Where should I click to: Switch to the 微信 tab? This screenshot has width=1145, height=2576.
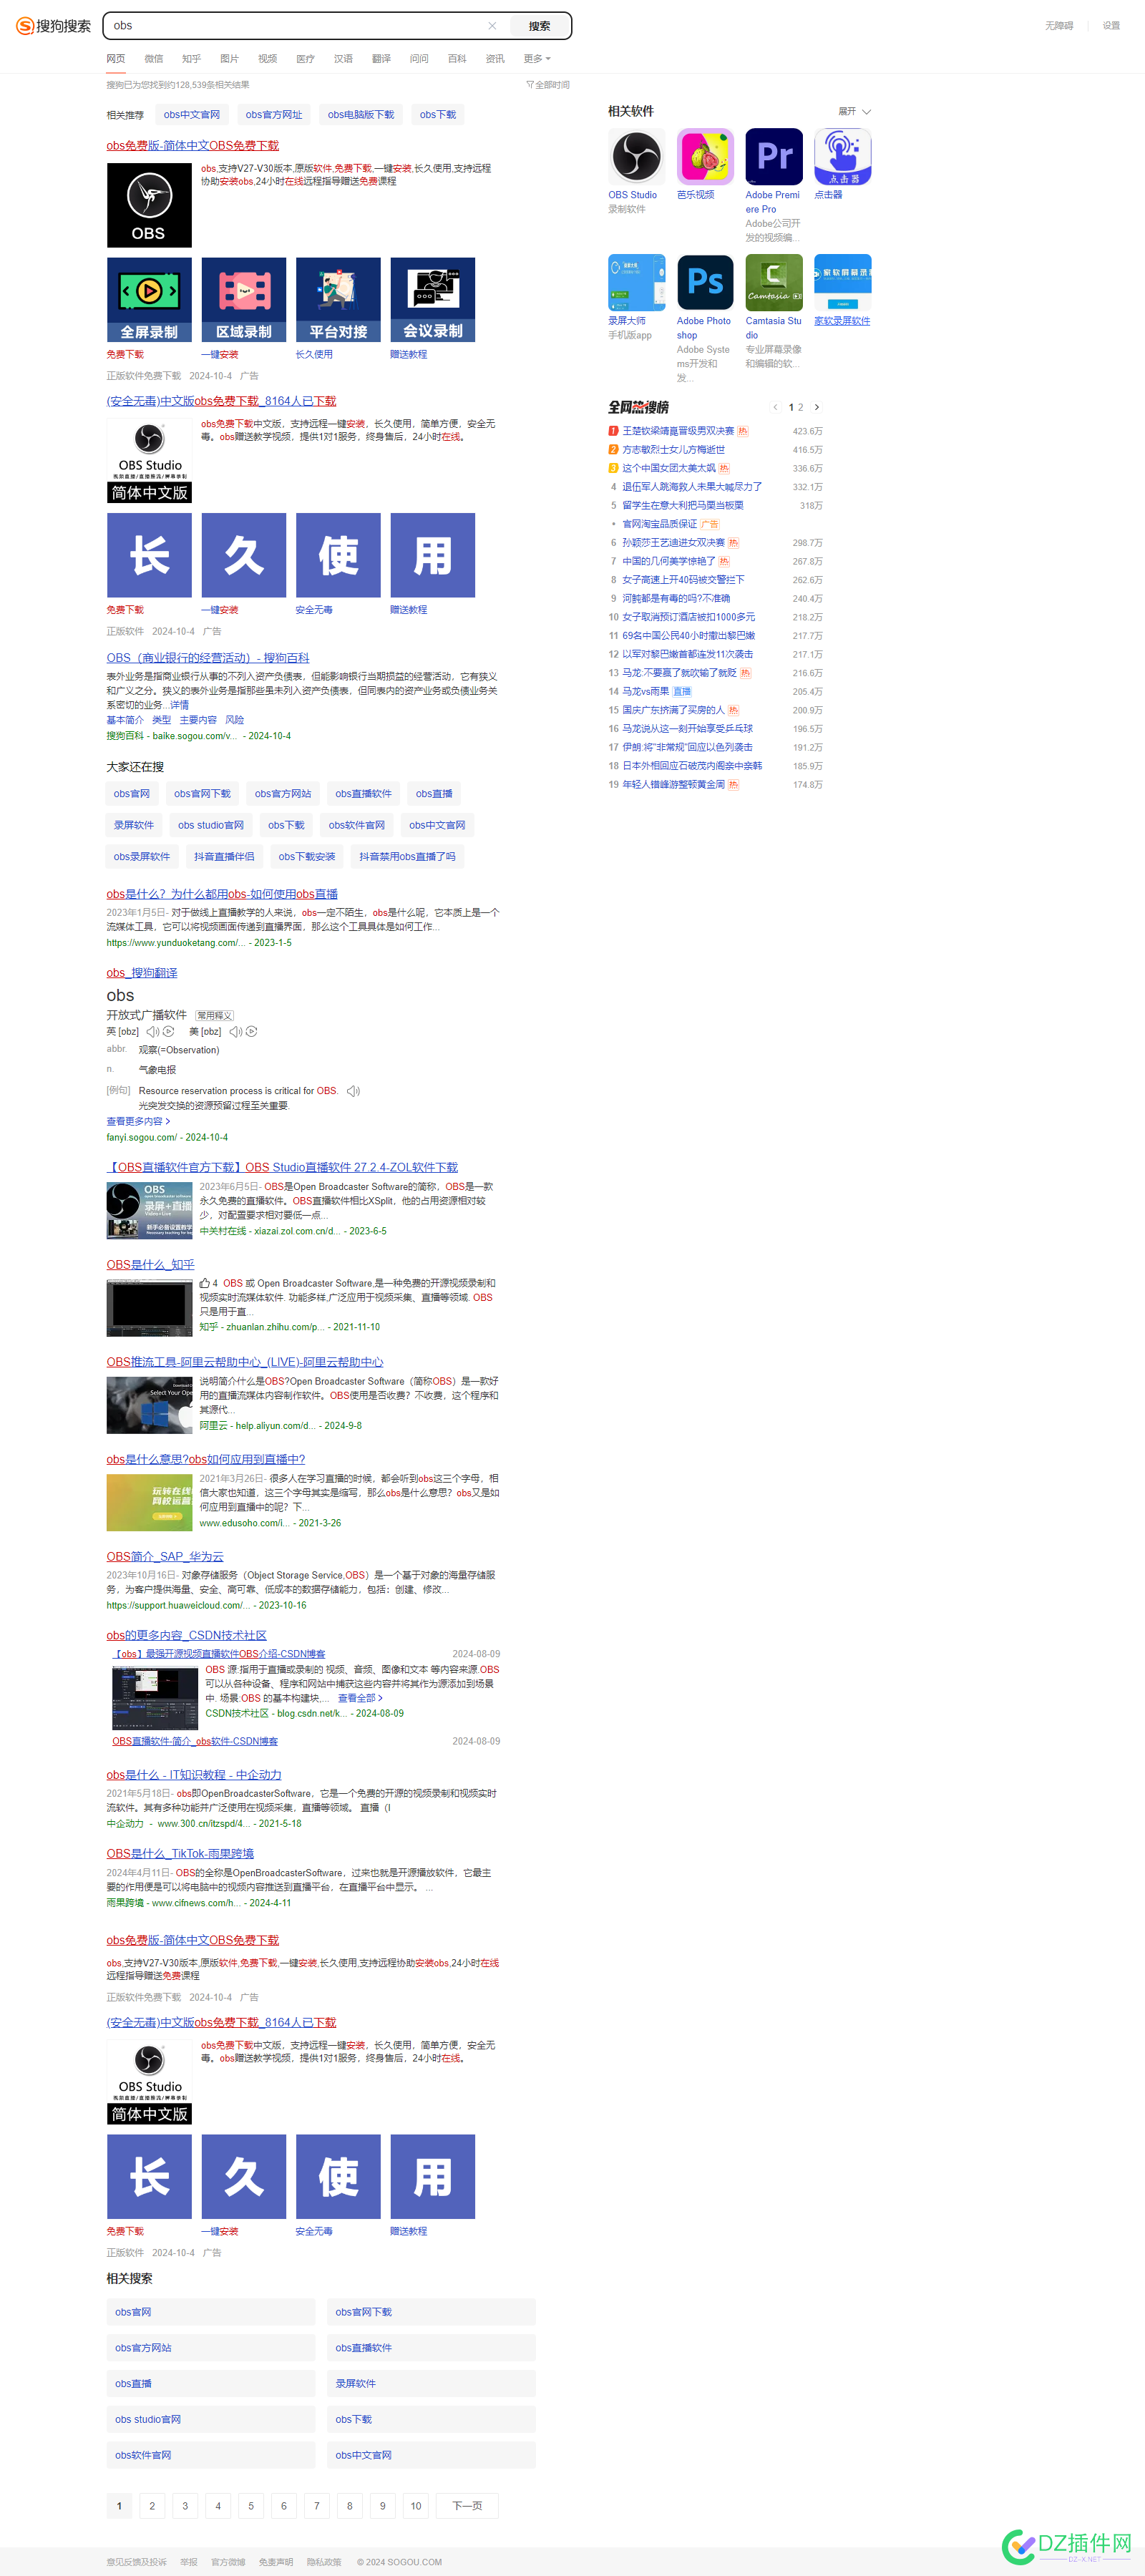point(153,59)
